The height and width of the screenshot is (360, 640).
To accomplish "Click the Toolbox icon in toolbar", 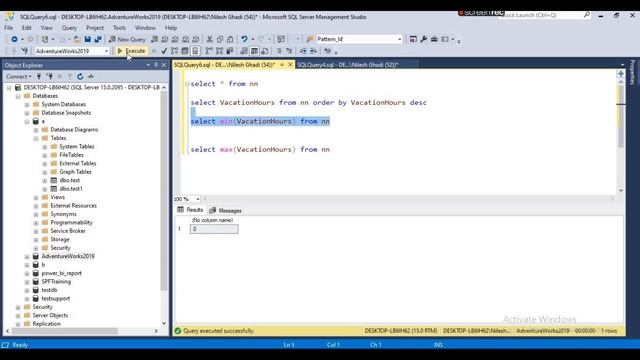I will [434, 39].
